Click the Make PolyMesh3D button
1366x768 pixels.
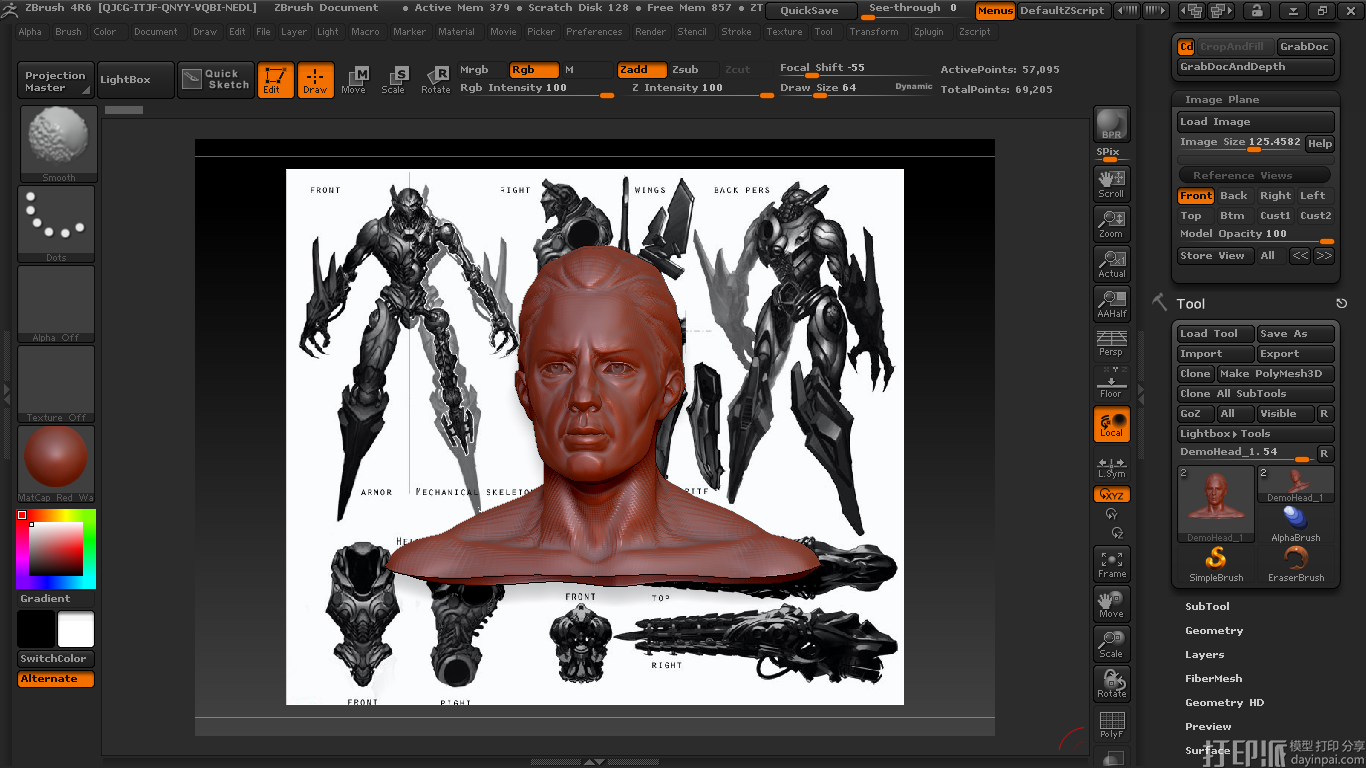click(x=1275, y=374)
